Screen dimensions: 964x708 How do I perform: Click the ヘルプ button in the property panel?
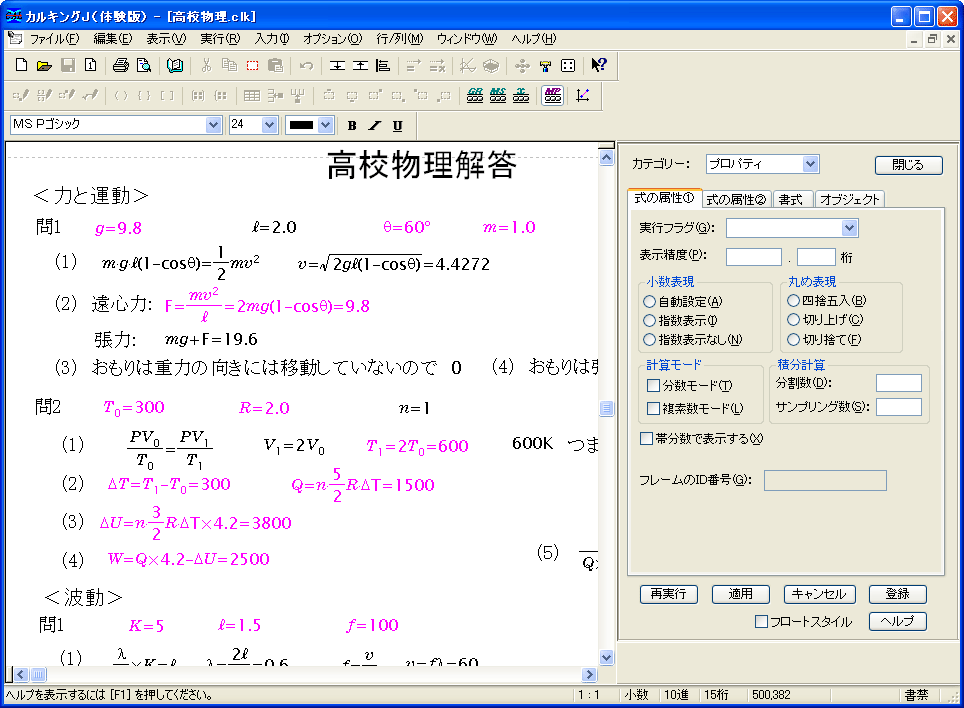click(898, 621)
